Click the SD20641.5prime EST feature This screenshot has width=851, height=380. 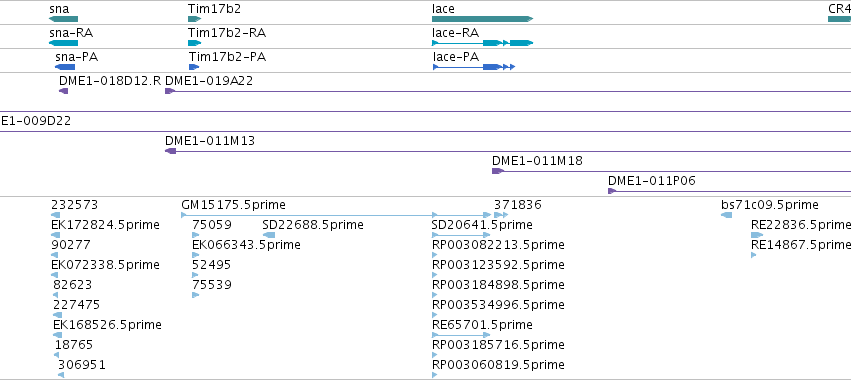[x=461, y=235]
